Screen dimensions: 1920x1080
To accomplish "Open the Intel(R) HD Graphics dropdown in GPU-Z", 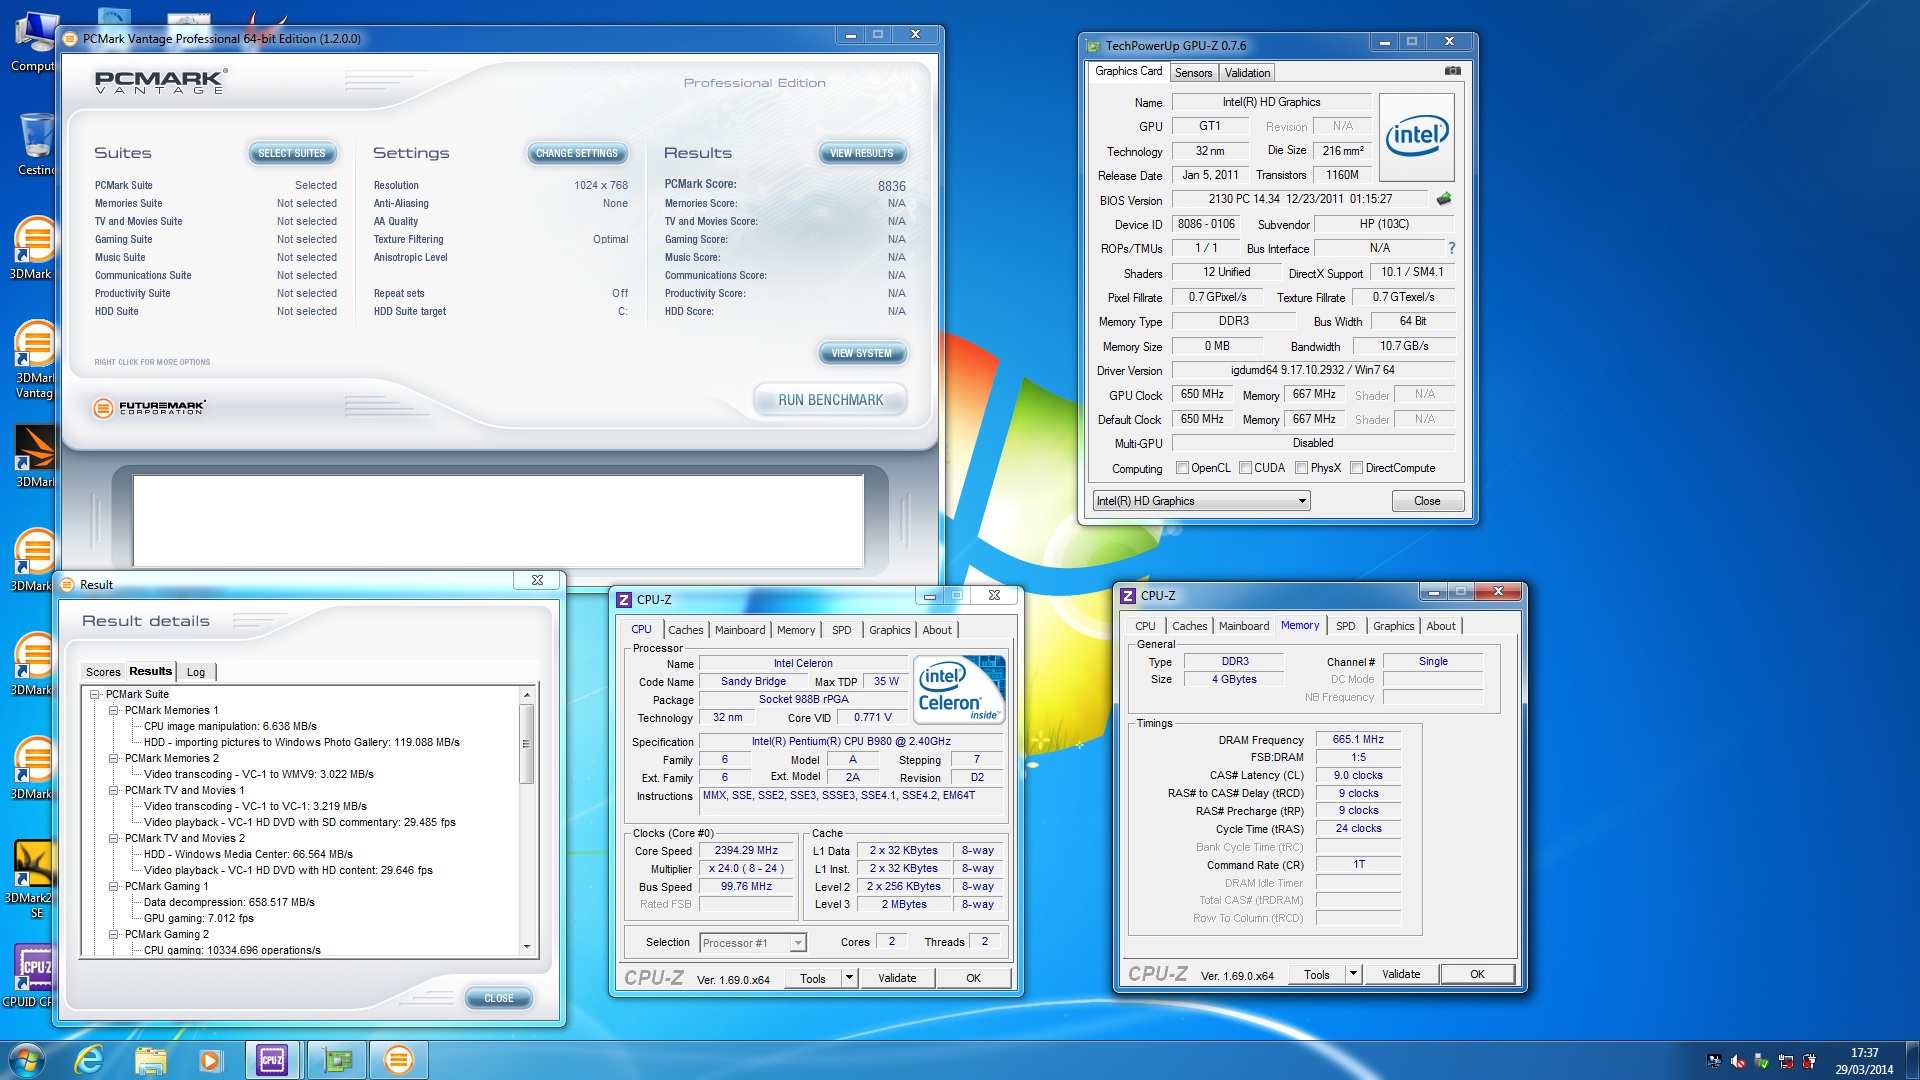I will 1201,501.
